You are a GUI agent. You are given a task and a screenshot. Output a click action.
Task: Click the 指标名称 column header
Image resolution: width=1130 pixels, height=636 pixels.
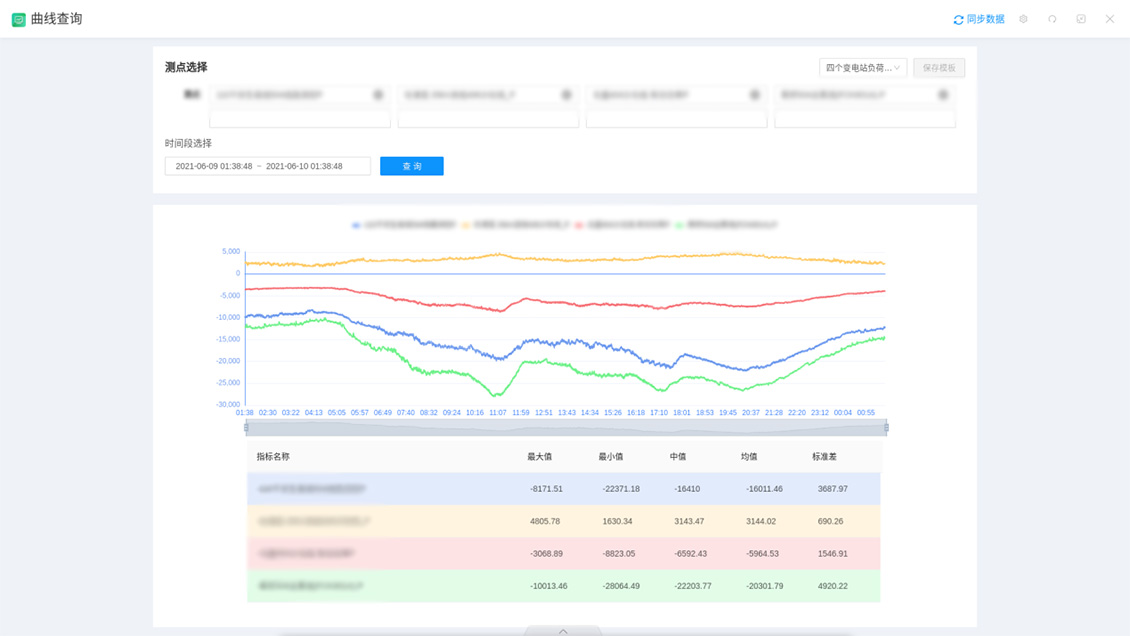(273, 457)
